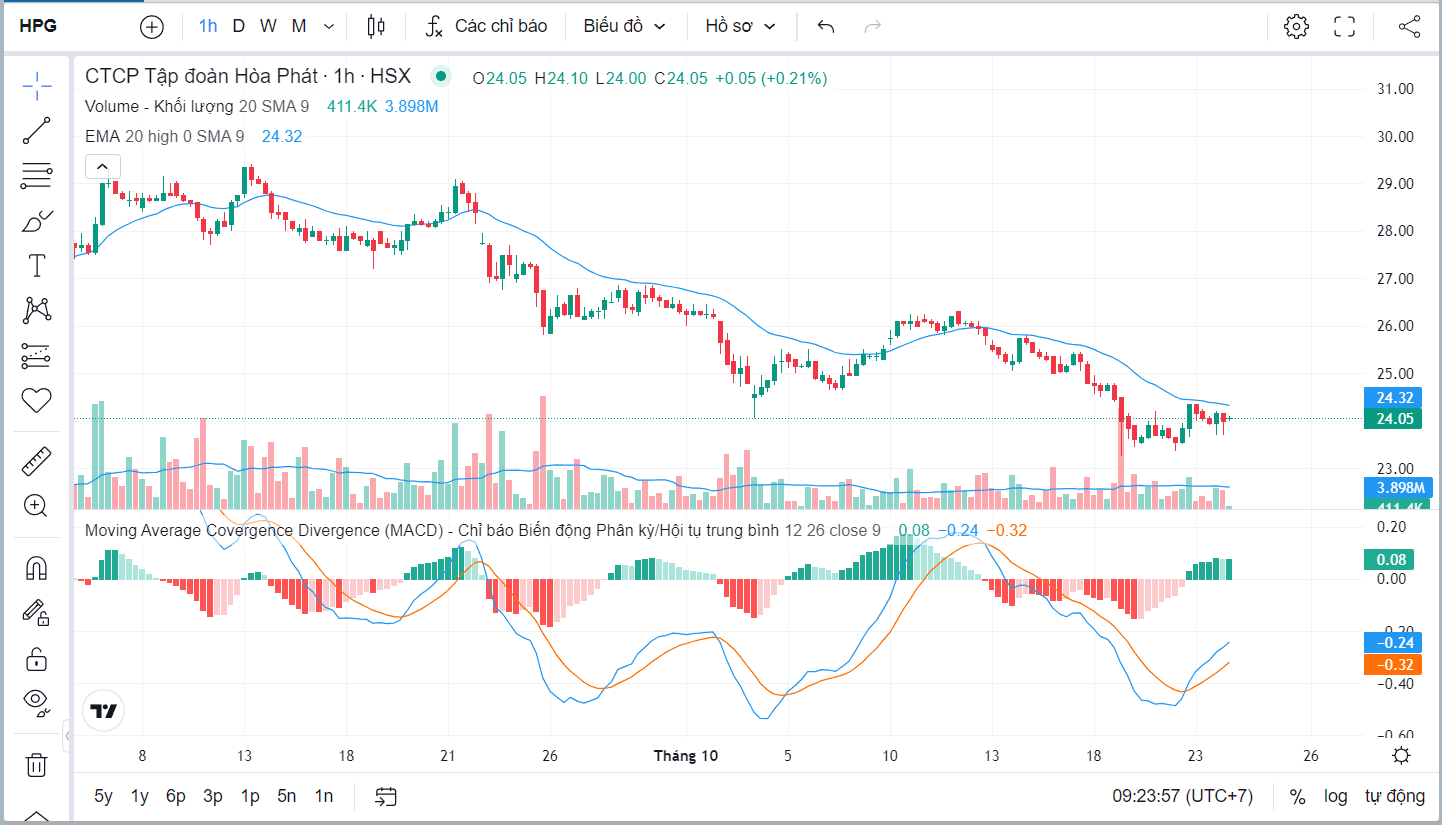
Task: Toggle percent scale mode
Action: [1298, 797]
